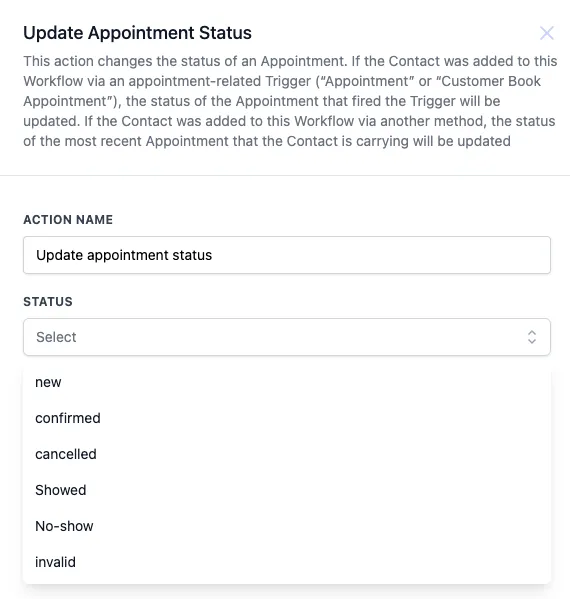Open the Status Select dropdown

point(287,337)
